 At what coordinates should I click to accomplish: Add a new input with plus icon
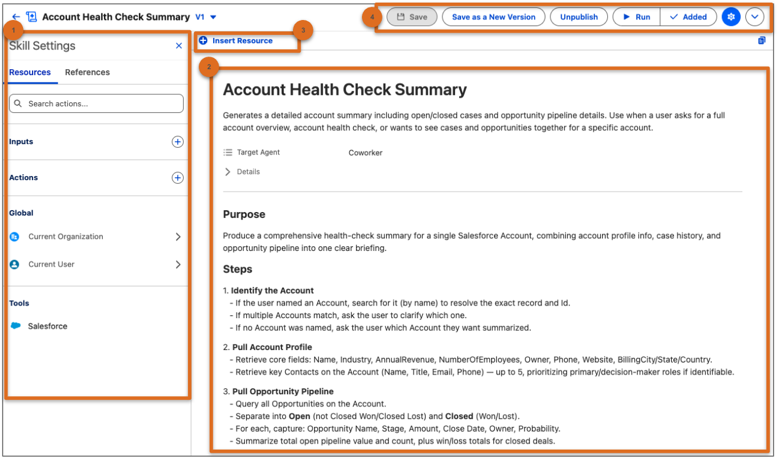pos(178,142)
